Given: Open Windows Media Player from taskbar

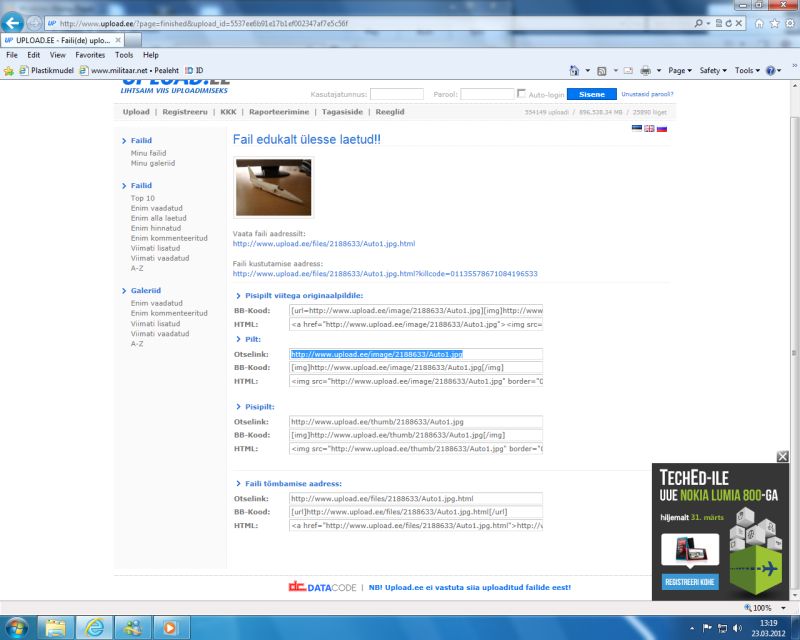Looking at the screenshot, I should (171, 628).
